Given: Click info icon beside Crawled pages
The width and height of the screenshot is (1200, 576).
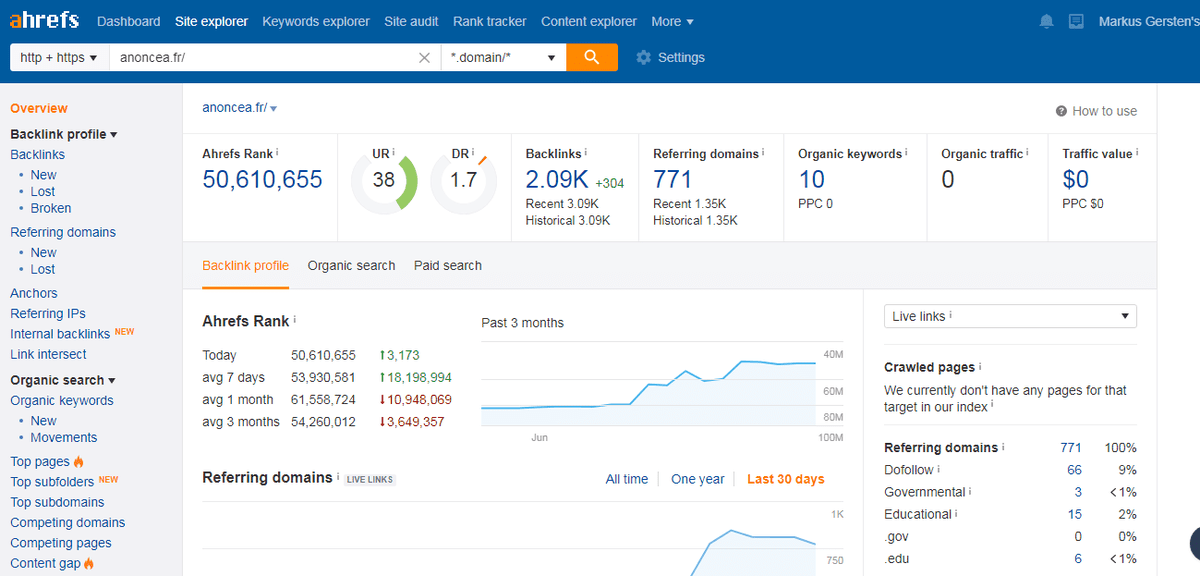Looking at the screenshot, I should click(x=980, y=367).
